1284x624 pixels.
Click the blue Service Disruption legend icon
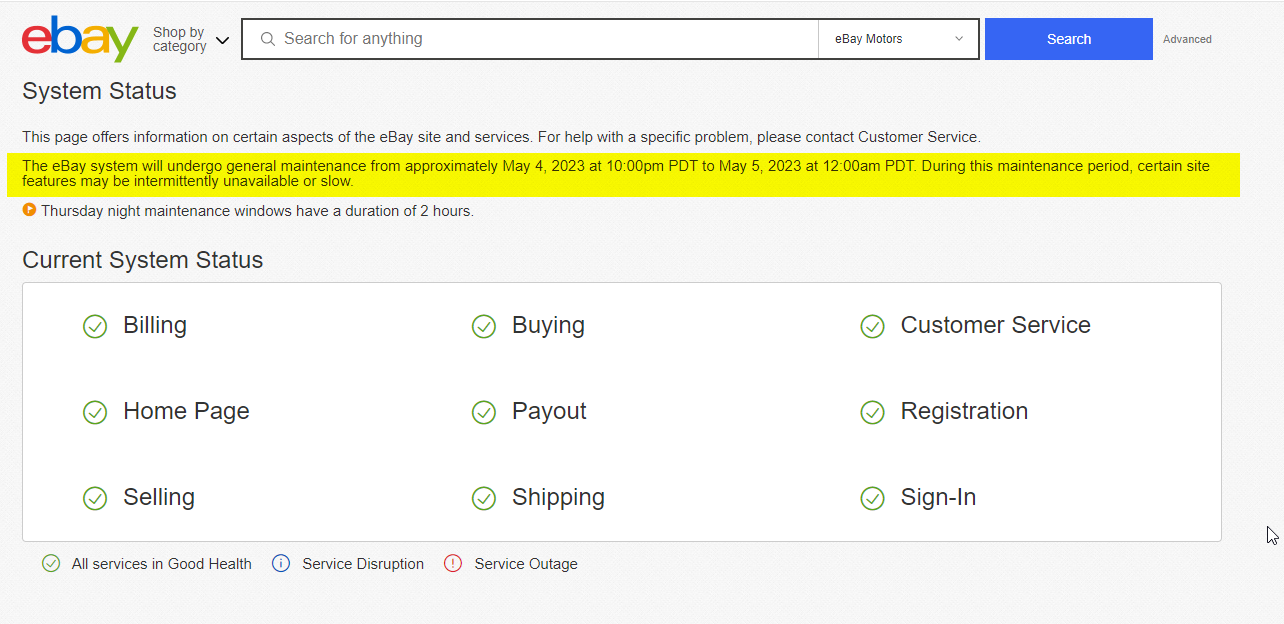tap(281, 564)
